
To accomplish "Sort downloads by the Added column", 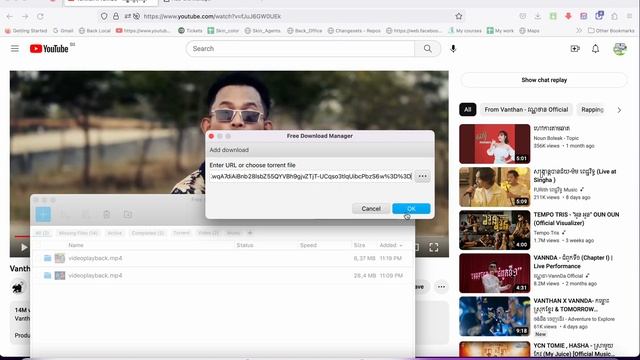I will tap(391, 245).
